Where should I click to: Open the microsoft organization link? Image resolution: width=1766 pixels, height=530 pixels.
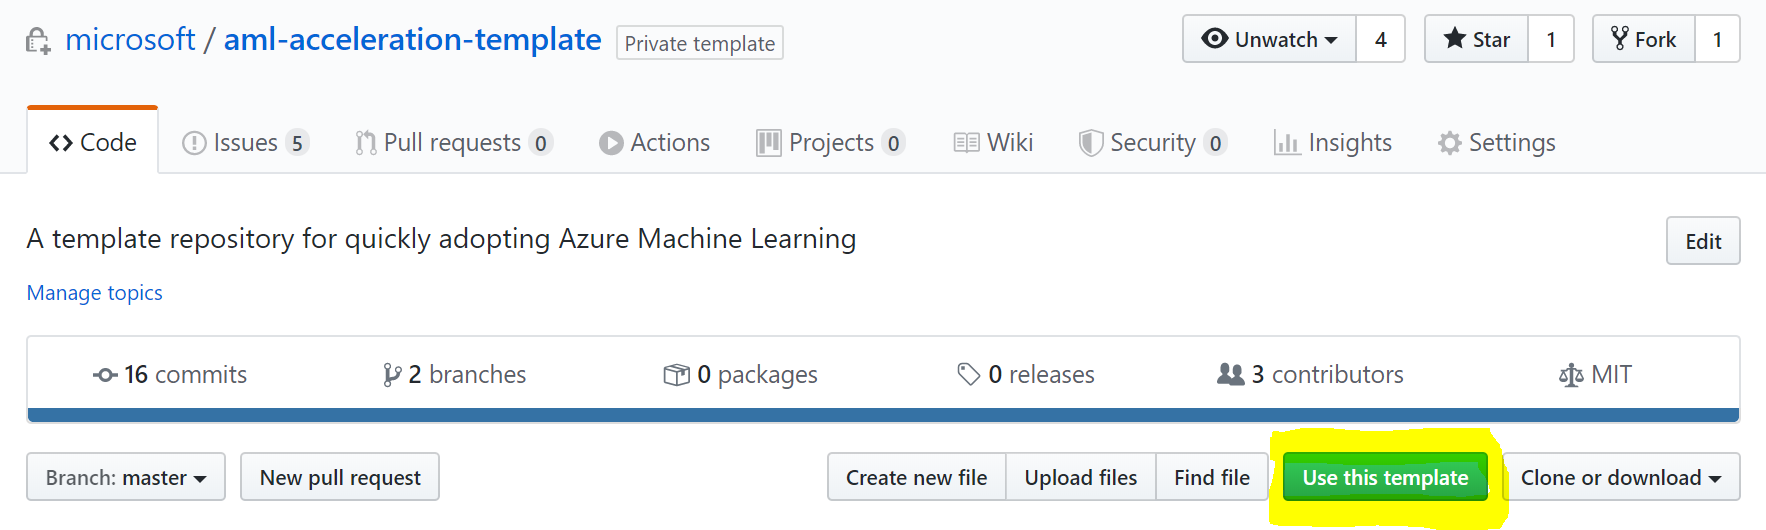(130, 39)
